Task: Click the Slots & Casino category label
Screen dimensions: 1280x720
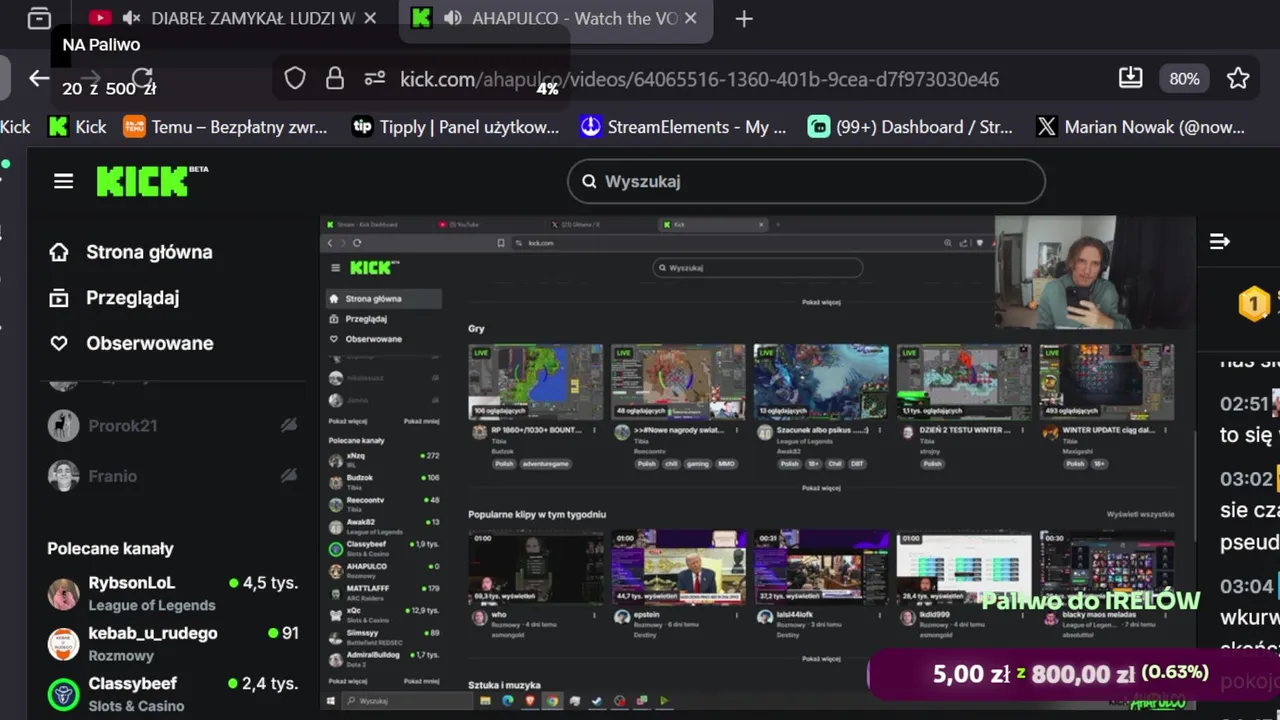Action: (136, 705)
